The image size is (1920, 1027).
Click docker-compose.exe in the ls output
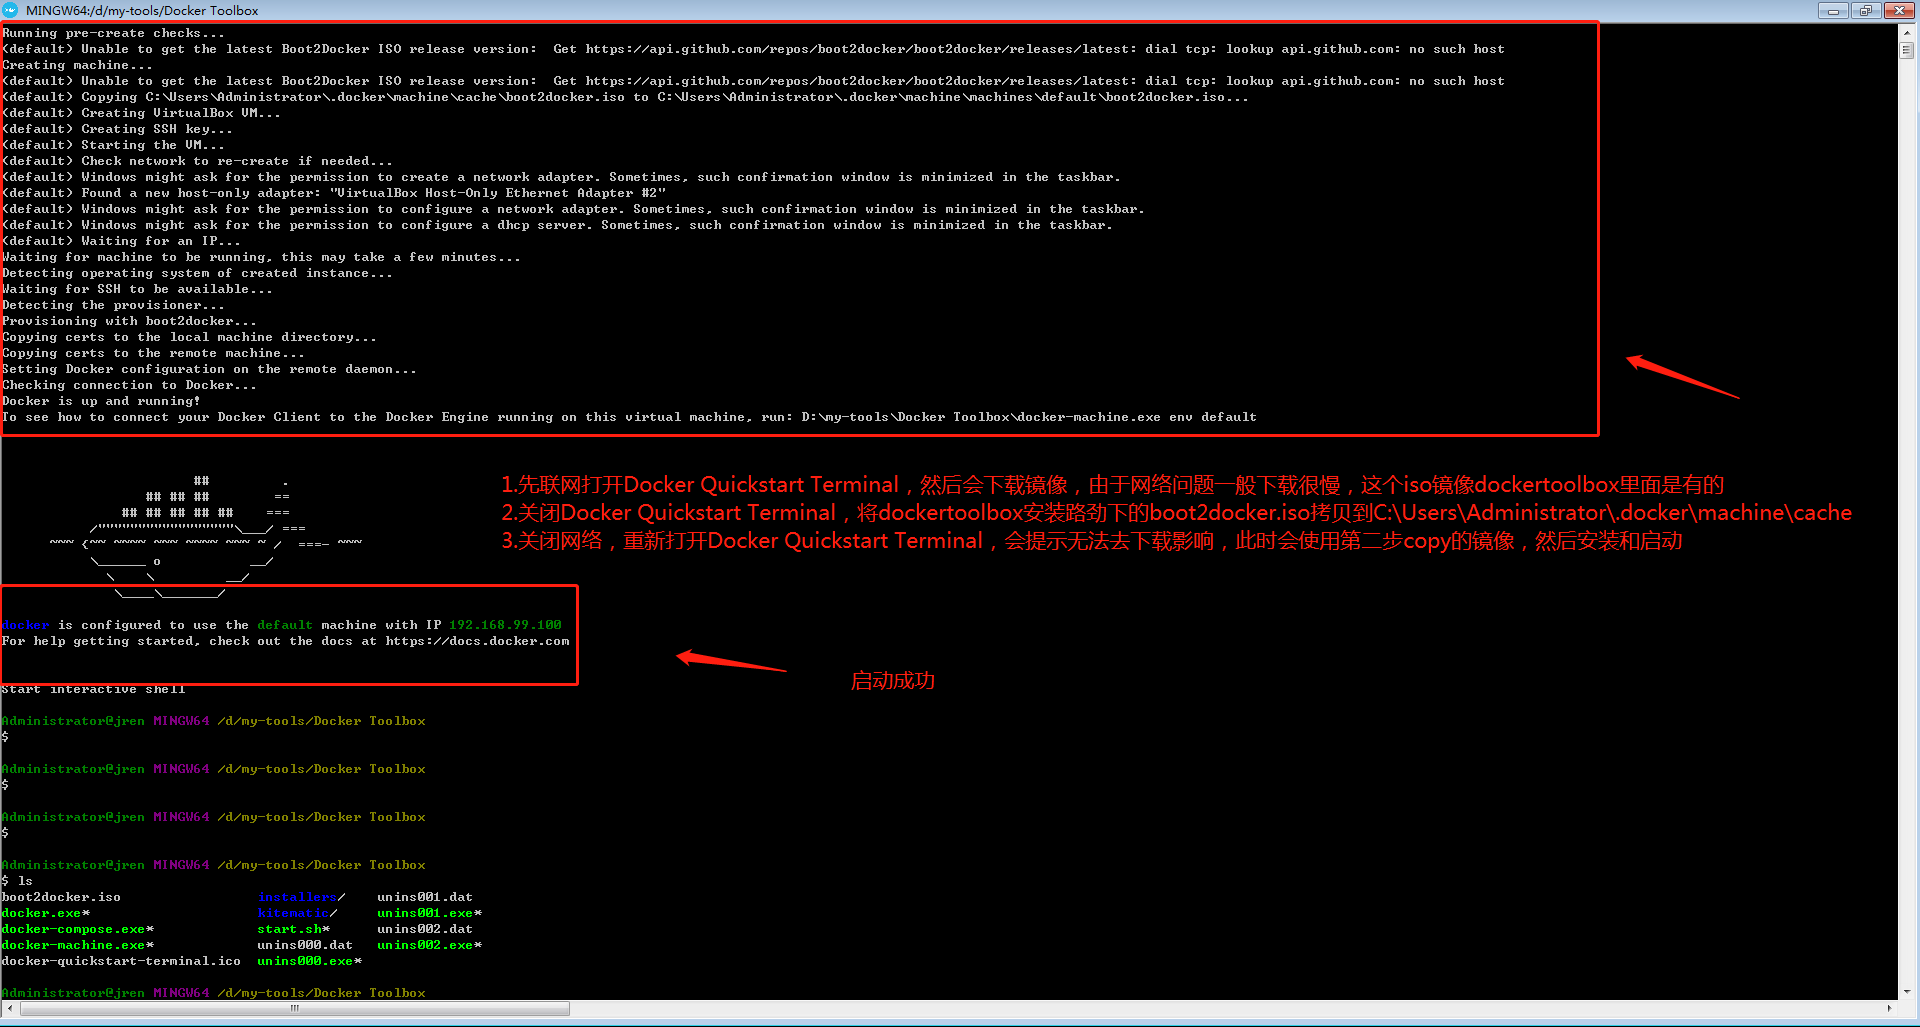74,929
